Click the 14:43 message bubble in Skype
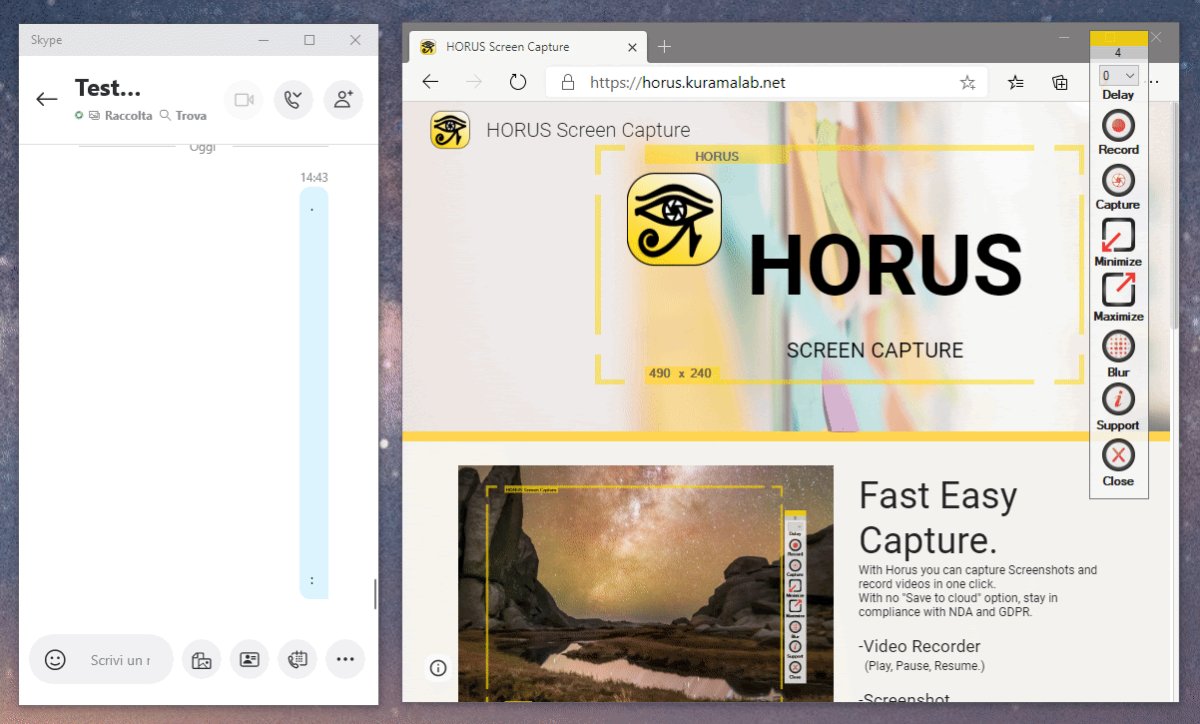Image resolution: width=1200 pixels, height=724 pixels. tap(314, 393)
